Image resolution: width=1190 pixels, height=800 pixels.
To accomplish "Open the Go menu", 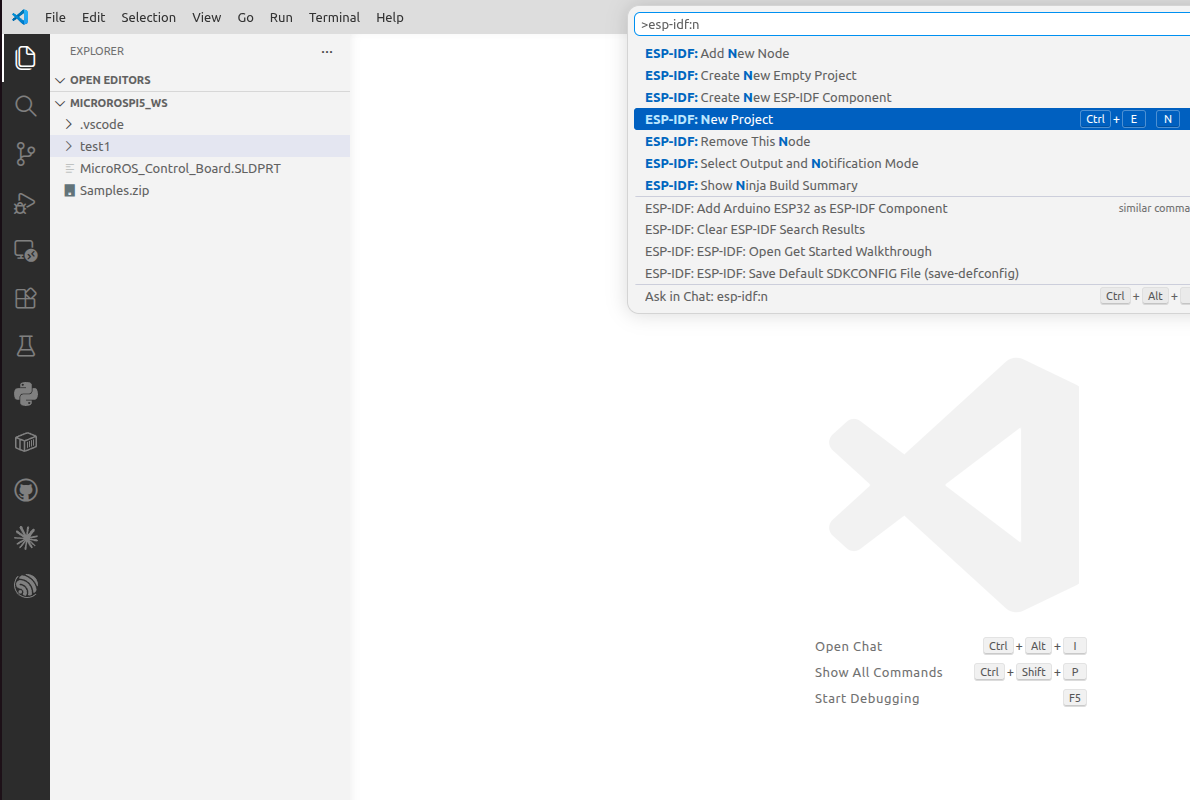I will (245, 17).
